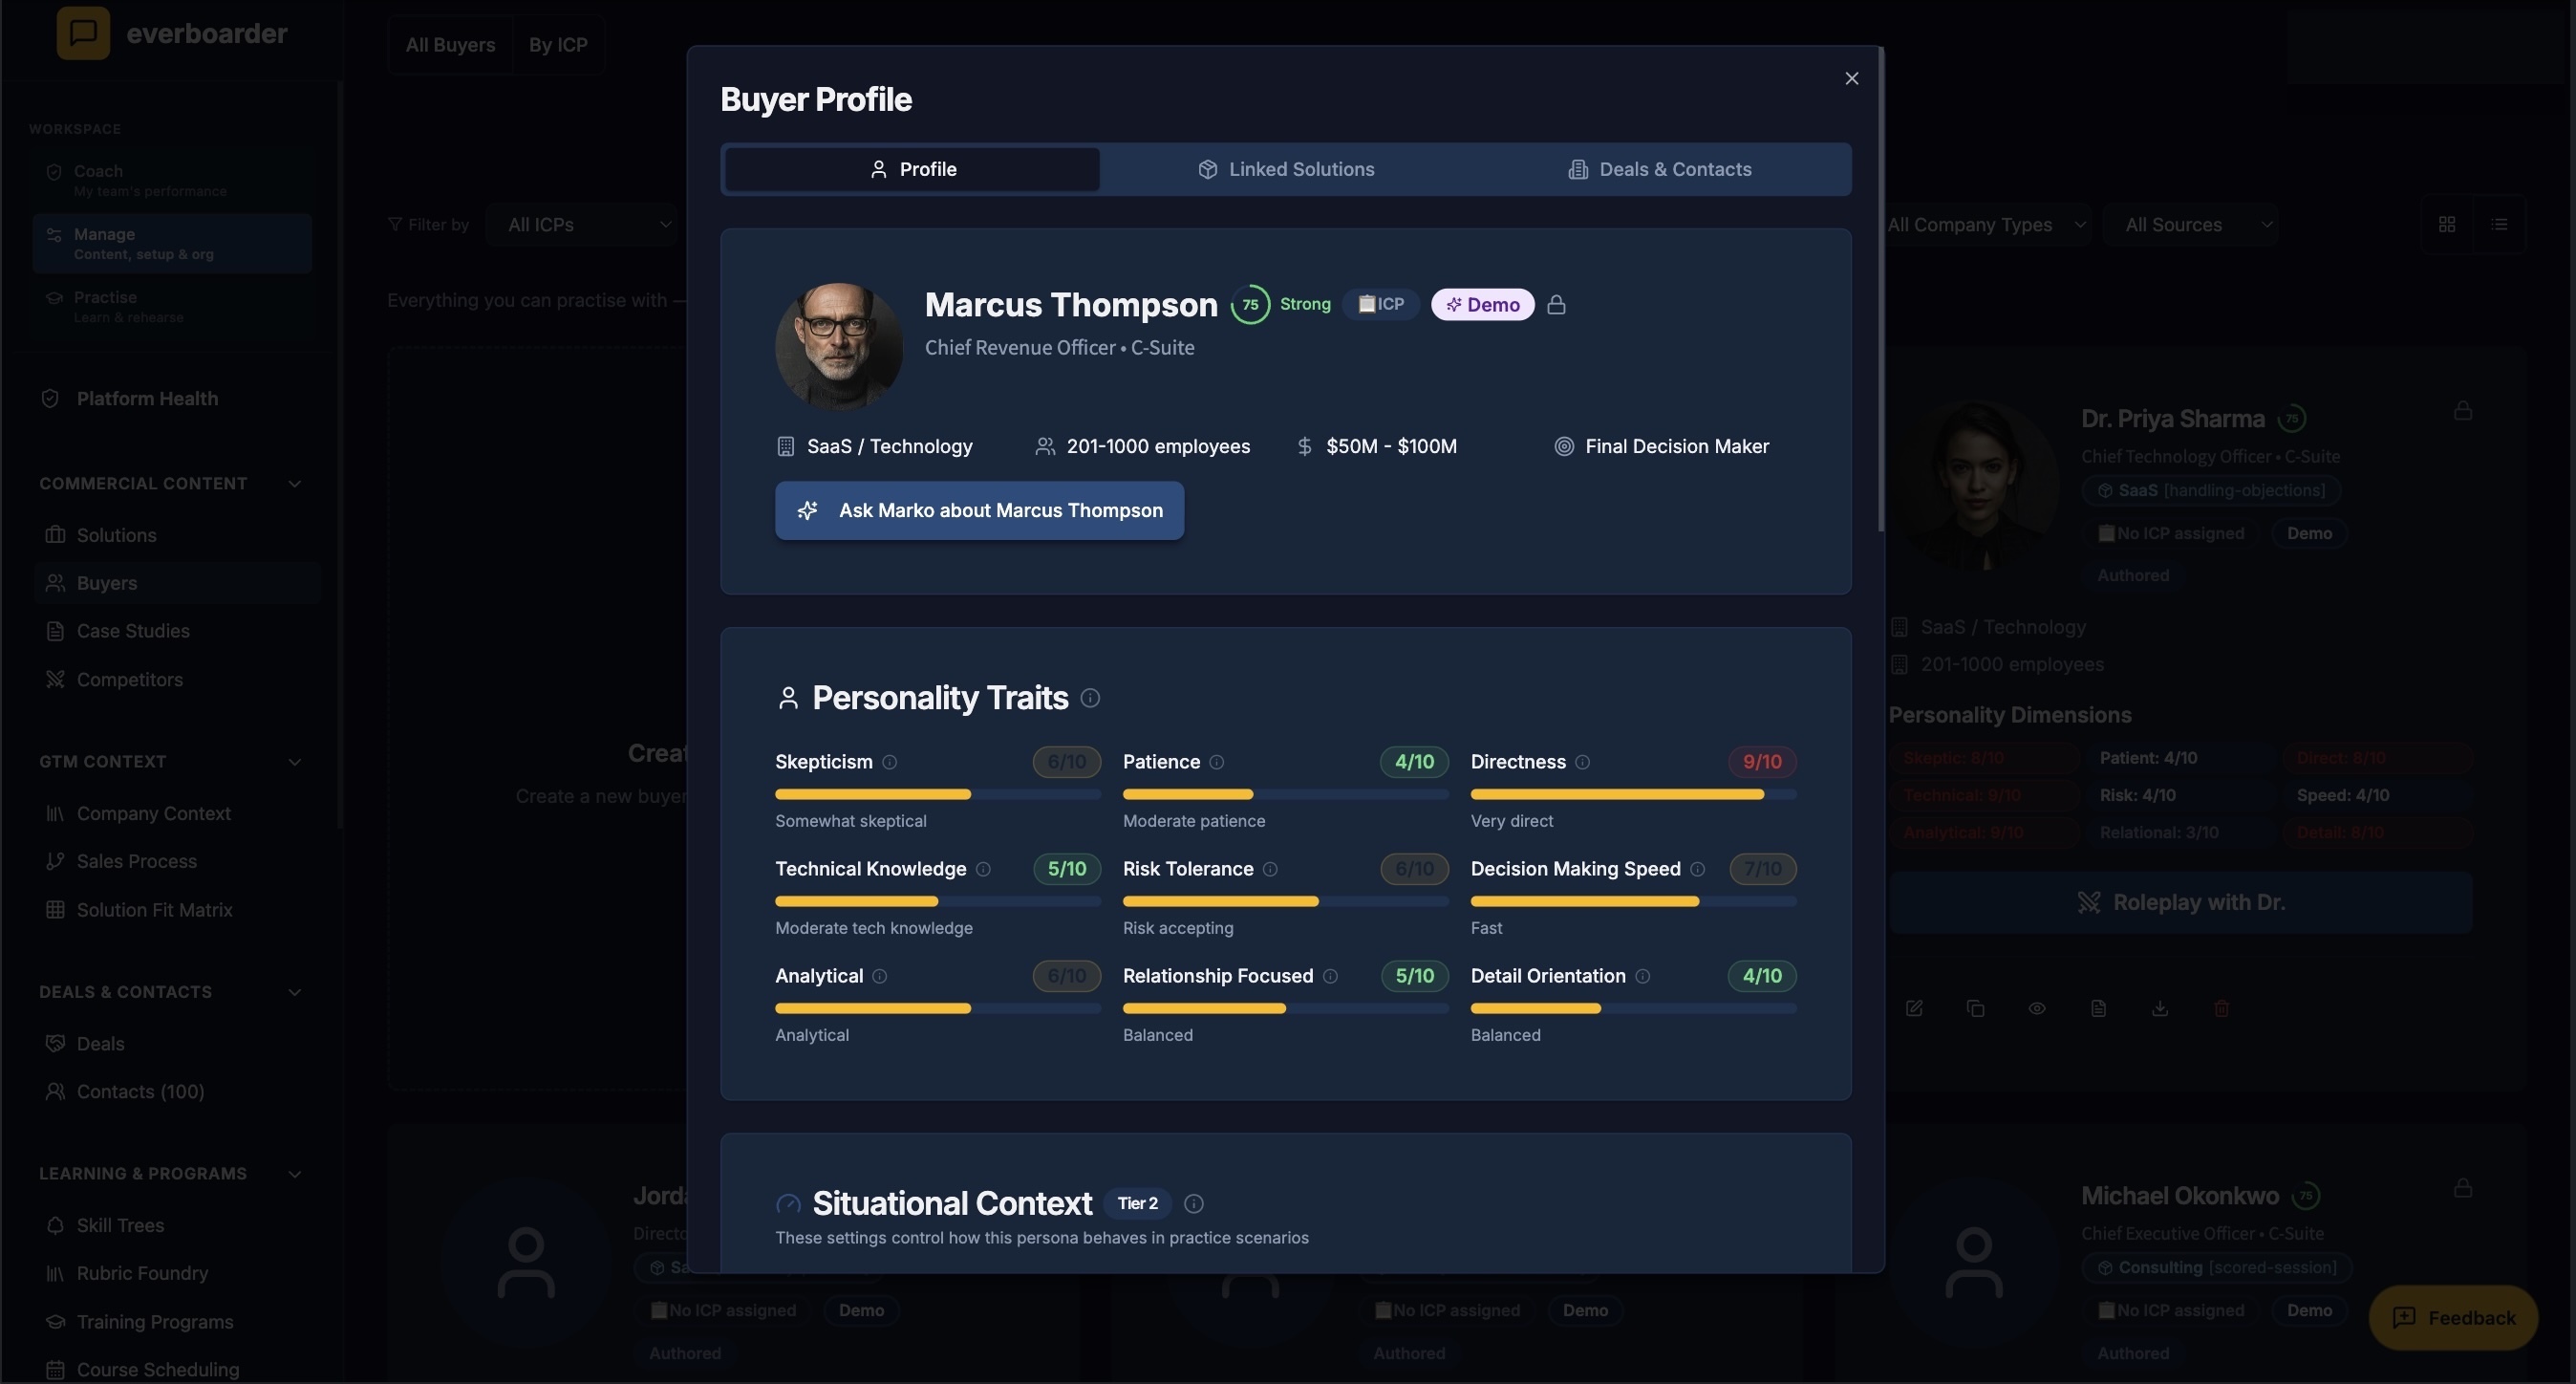Close the Buyer Profile dialog
This screenshot has height=1384, width=2576.
click(1851, 79)
